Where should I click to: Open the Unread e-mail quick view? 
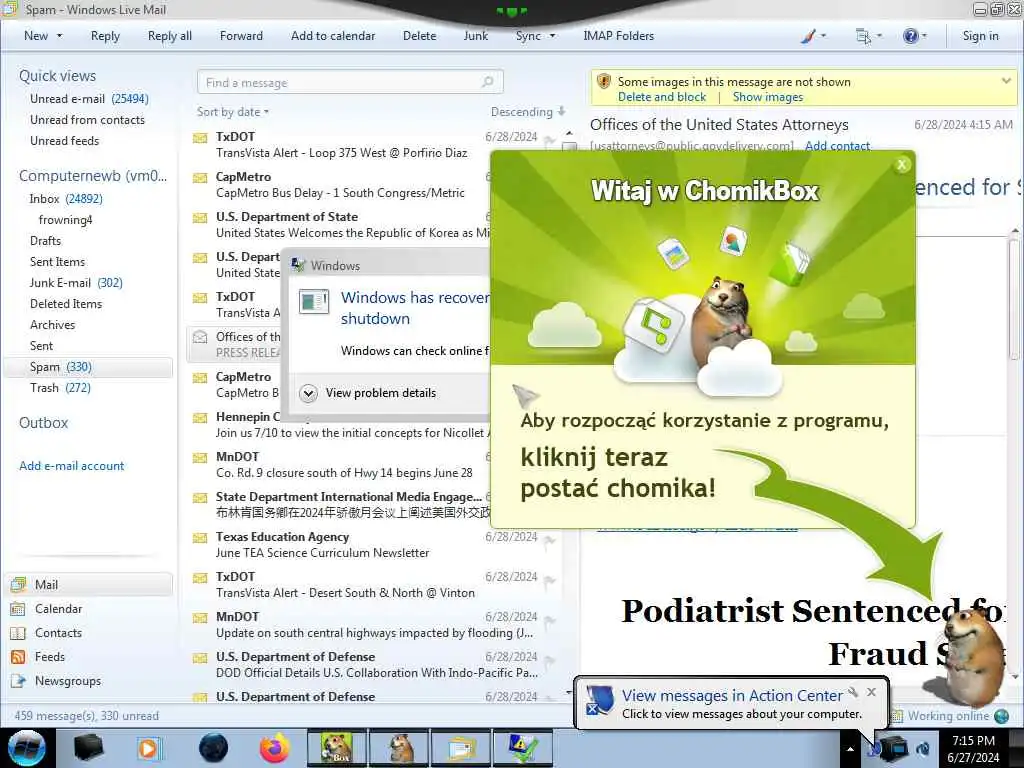pos(89,99)
